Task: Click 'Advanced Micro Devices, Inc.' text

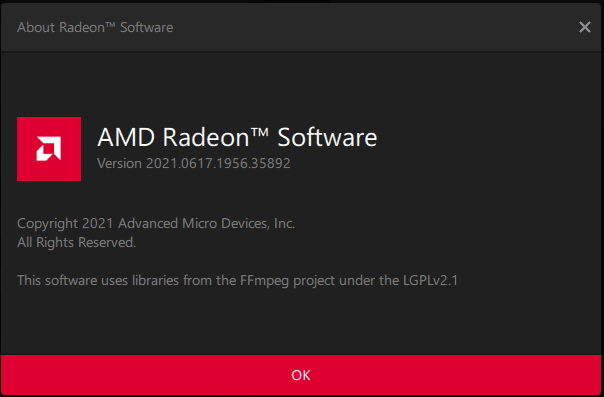Action: 206,223
